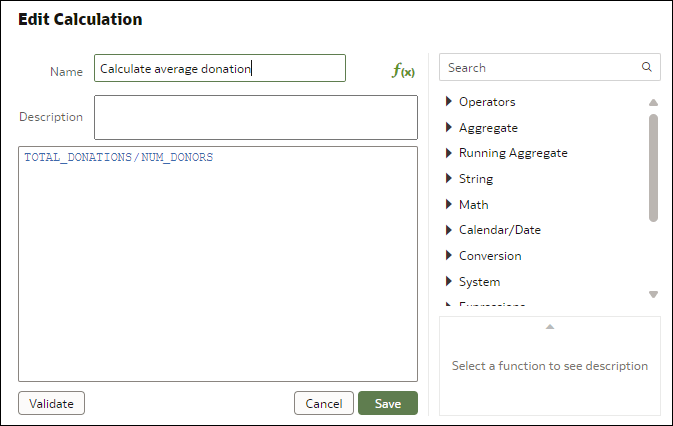Expand the Aggregate functions category

(449, 127)
